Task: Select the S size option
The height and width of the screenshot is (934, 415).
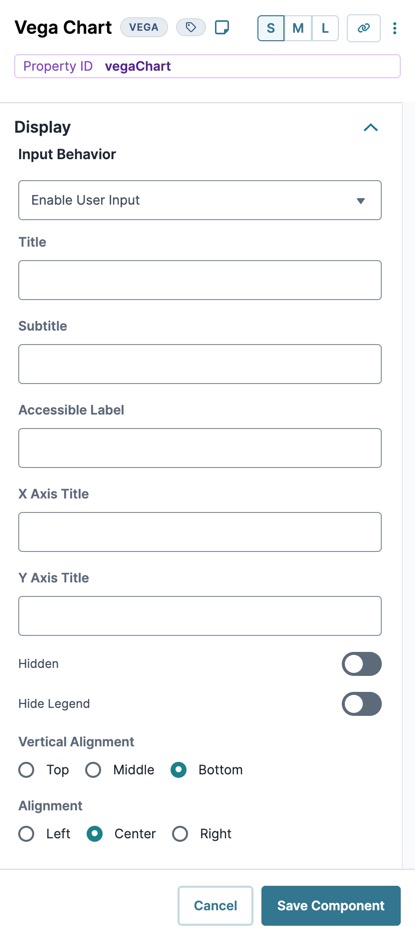Action: [271, 28]
